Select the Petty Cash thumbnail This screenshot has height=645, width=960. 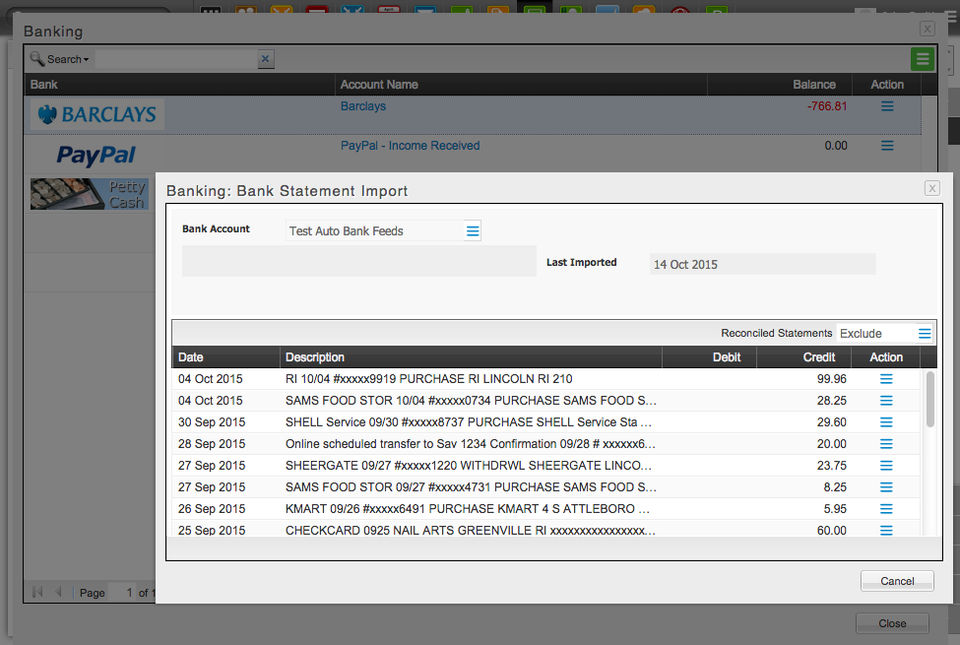(x=89, y=194)
